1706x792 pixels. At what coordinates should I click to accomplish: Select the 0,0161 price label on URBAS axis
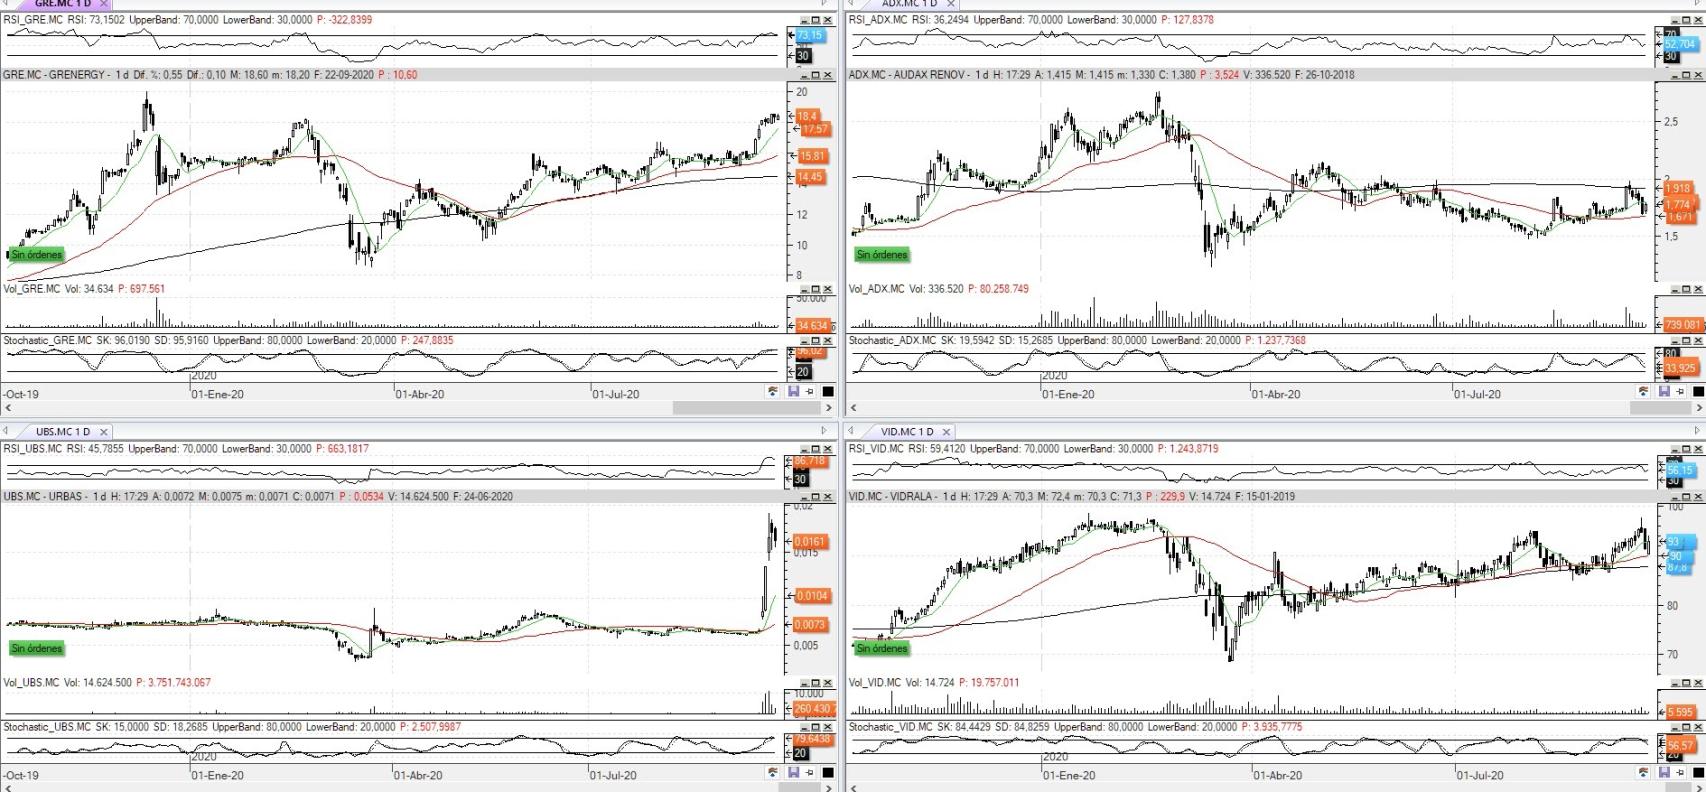click(x=811, y=542)
